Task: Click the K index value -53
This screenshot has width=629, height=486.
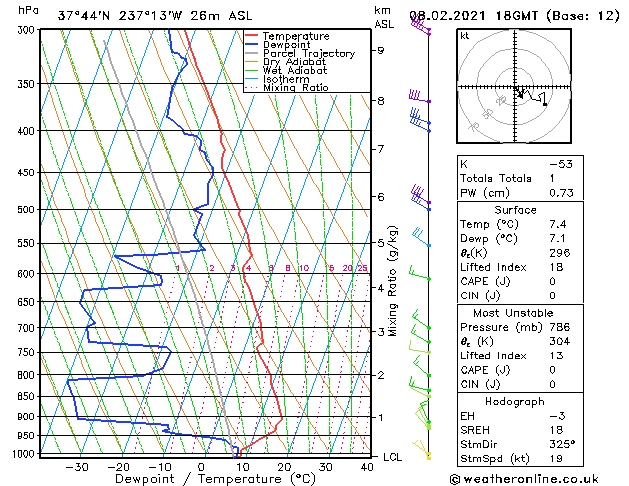Action: [561, 164]
